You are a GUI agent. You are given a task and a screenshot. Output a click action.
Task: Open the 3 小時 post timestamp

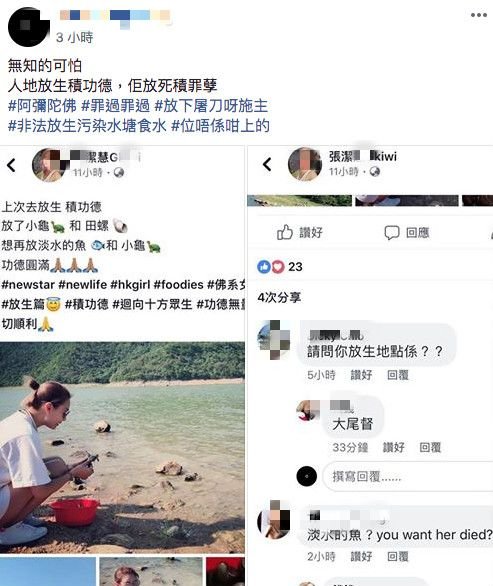[74, 37]
